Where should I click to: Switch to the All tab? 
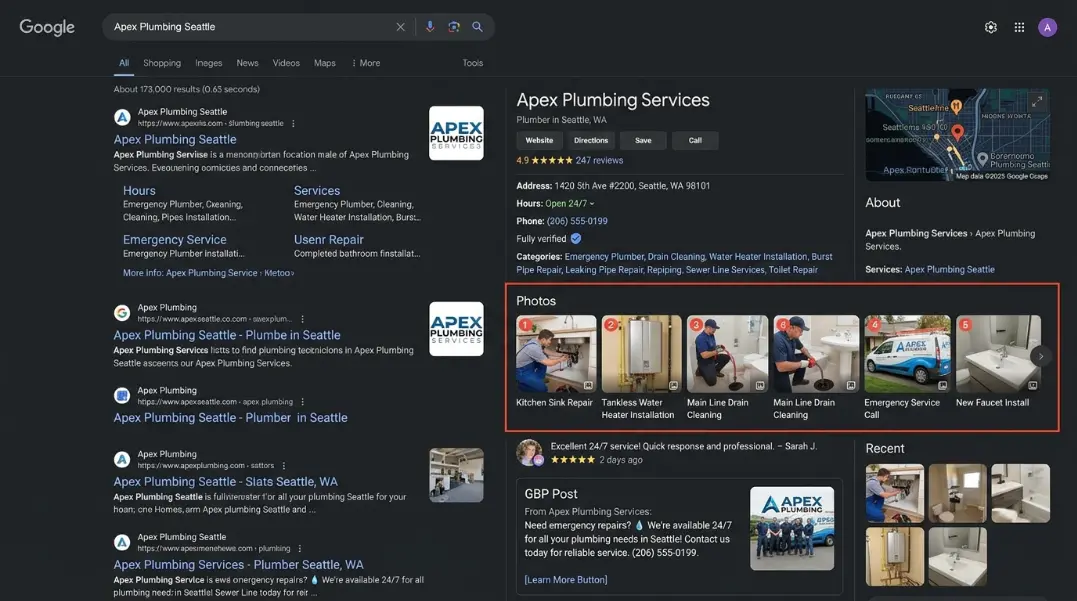(124, 63)
